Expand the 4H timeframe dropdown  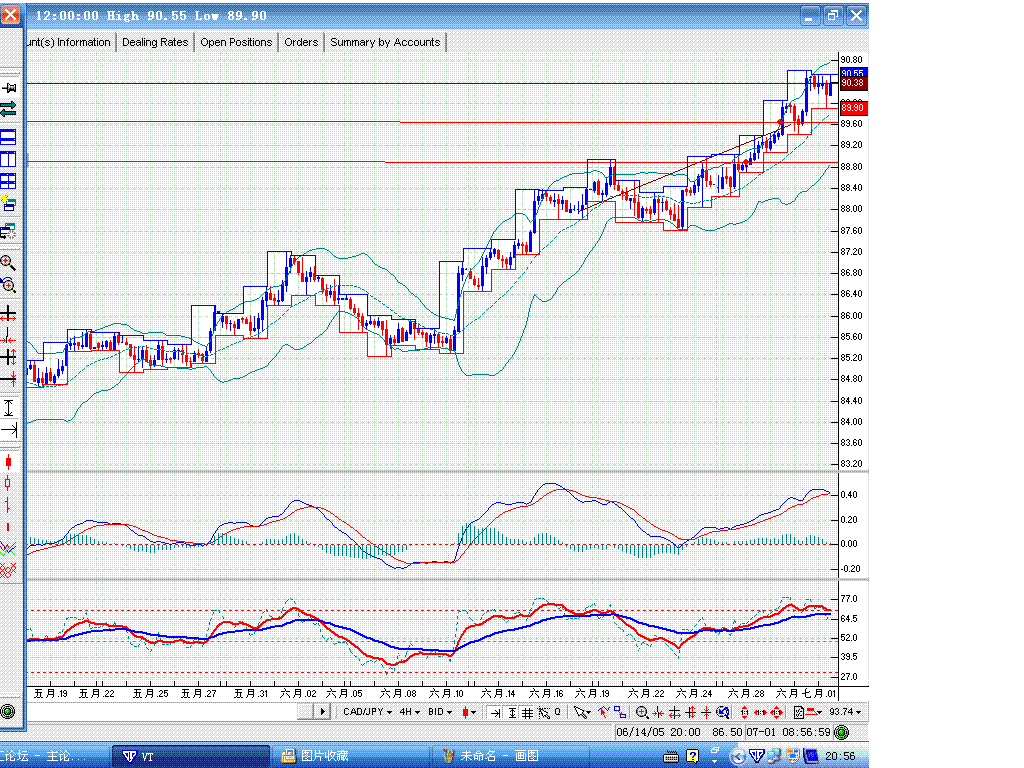(410, 712)
